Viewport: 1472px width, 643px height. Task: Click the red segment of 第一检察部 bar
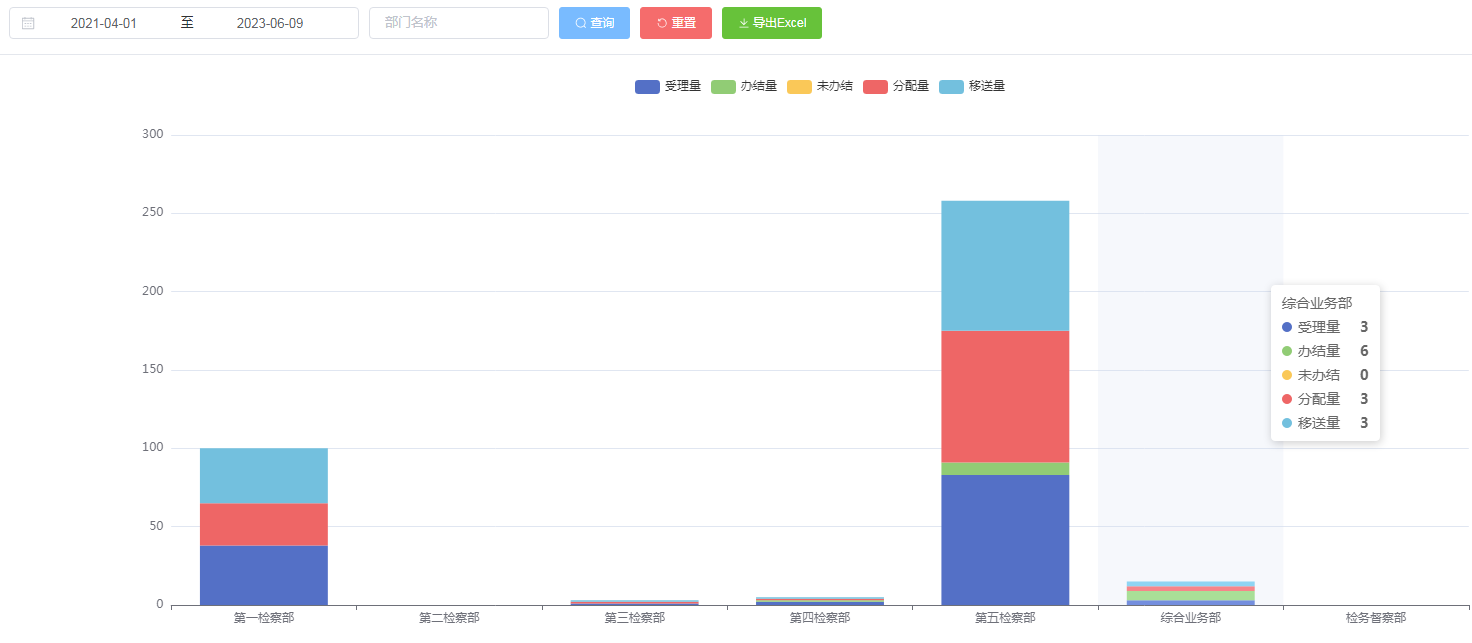263,524
